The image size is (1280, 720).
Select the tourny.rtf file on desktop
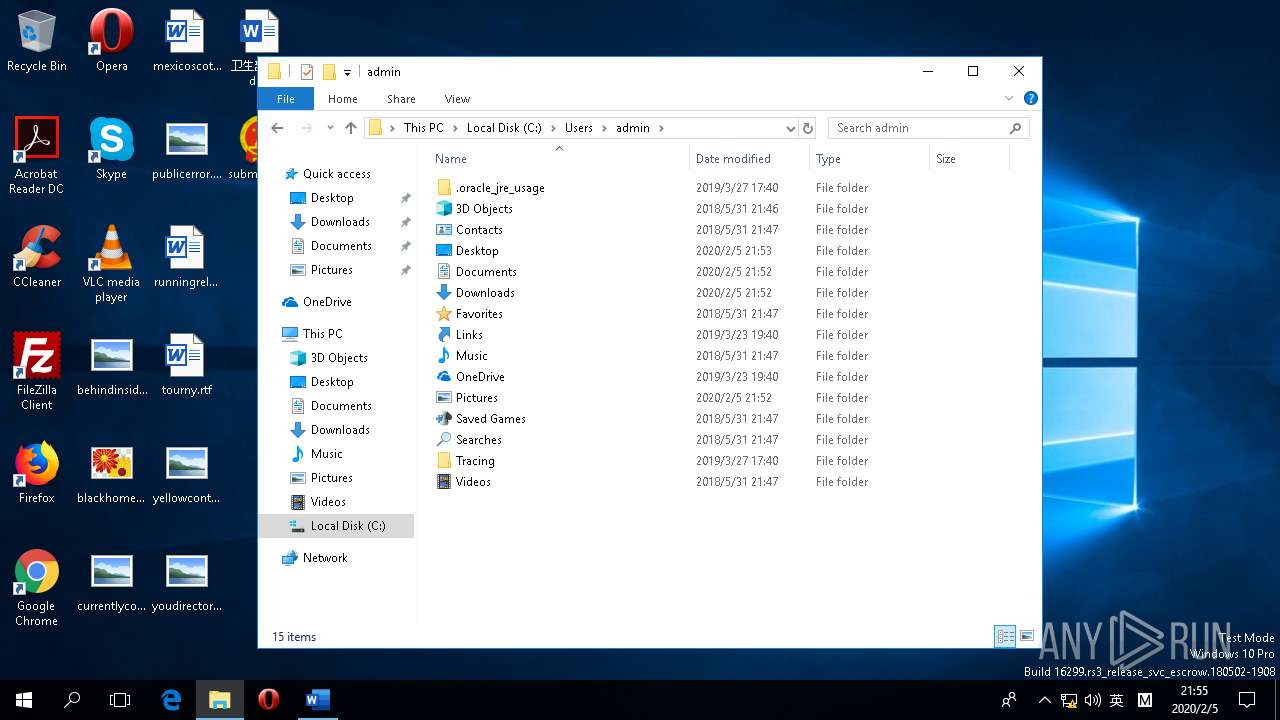point(187,366)
